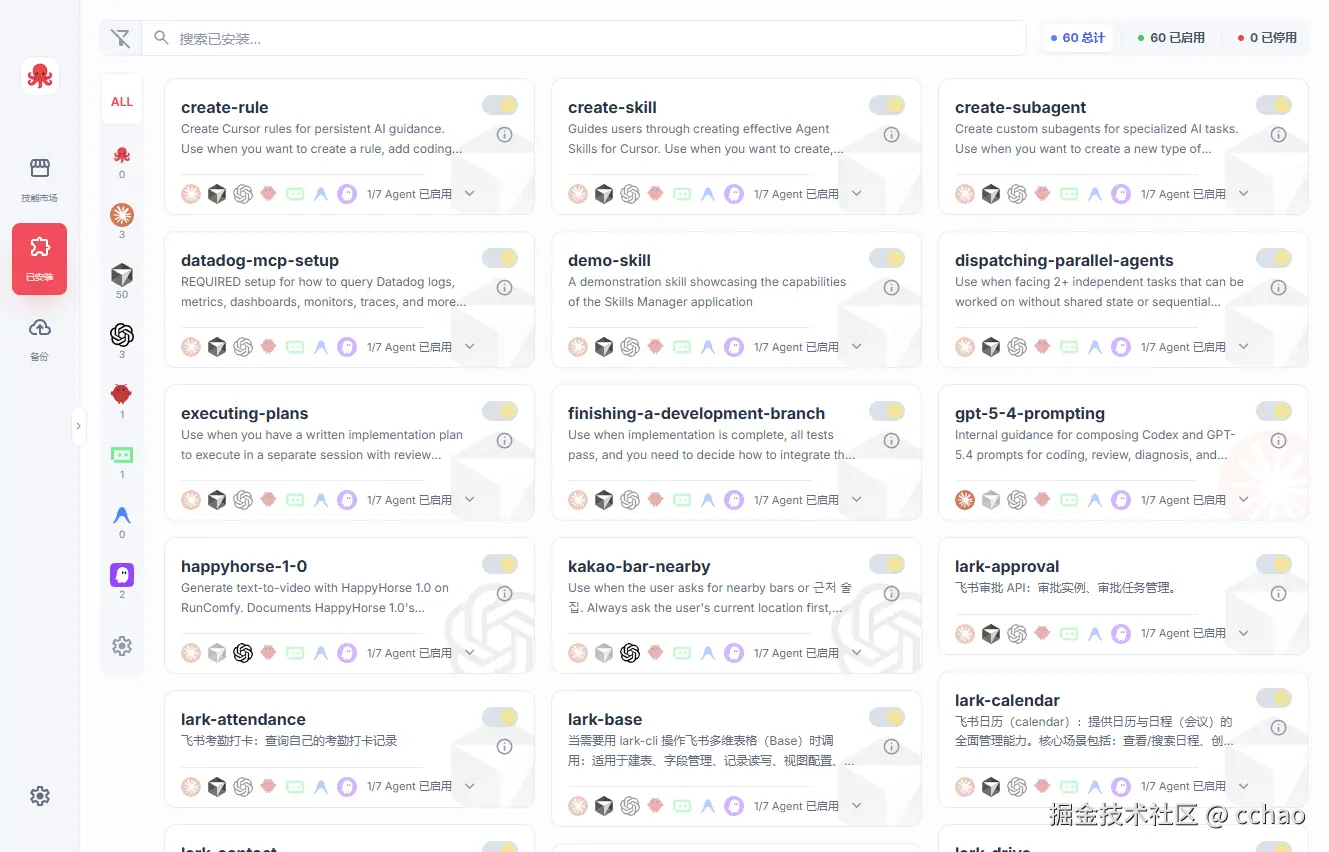Expand the agent list on lark-base card
Viewport: 1329px width, 852px height.
[x=857, y=806]
